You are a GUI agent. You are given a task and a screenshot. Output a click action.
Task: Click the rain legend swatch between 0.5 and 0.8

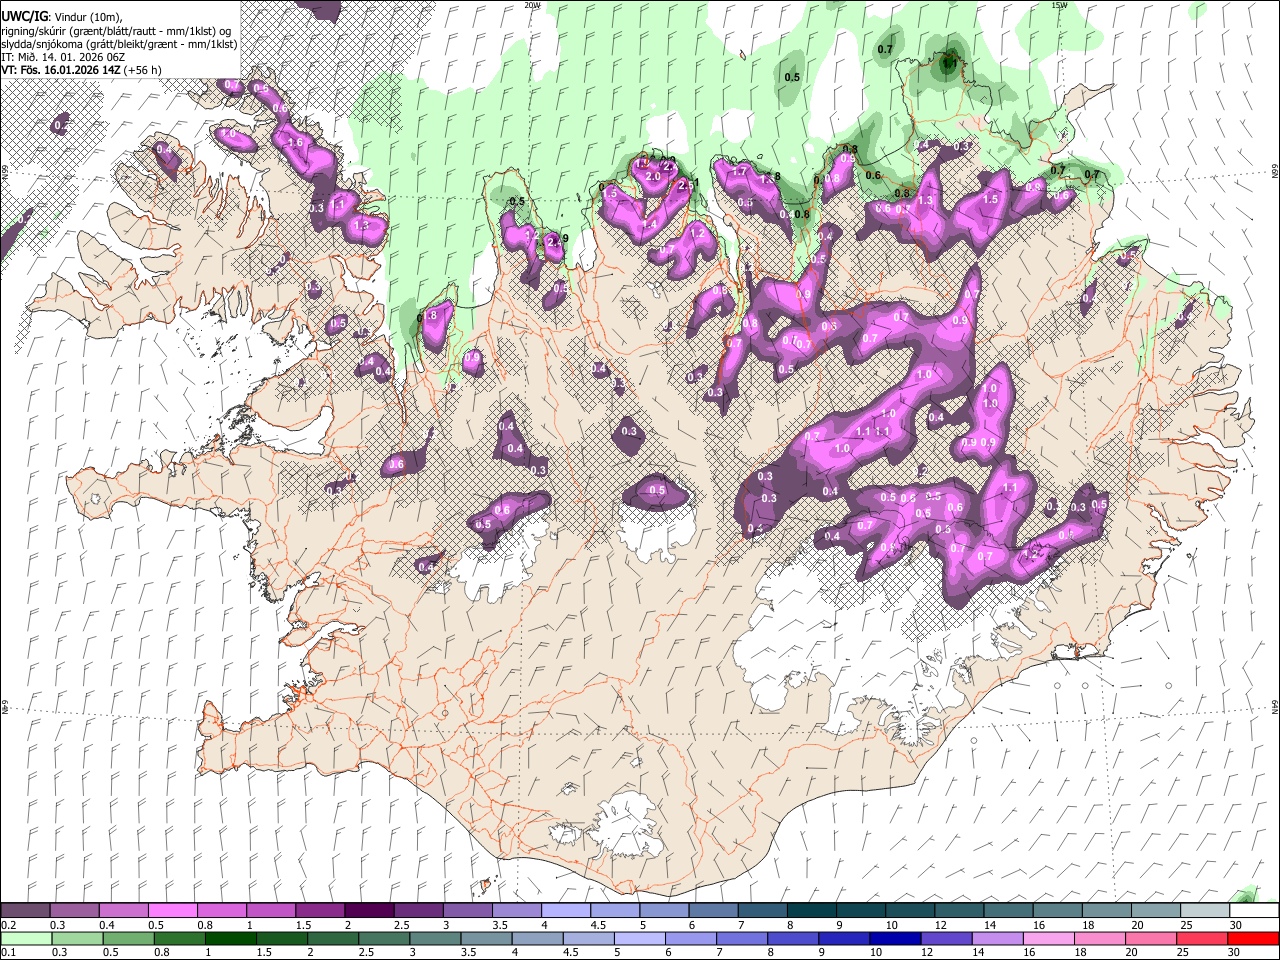tap(128, 938)
